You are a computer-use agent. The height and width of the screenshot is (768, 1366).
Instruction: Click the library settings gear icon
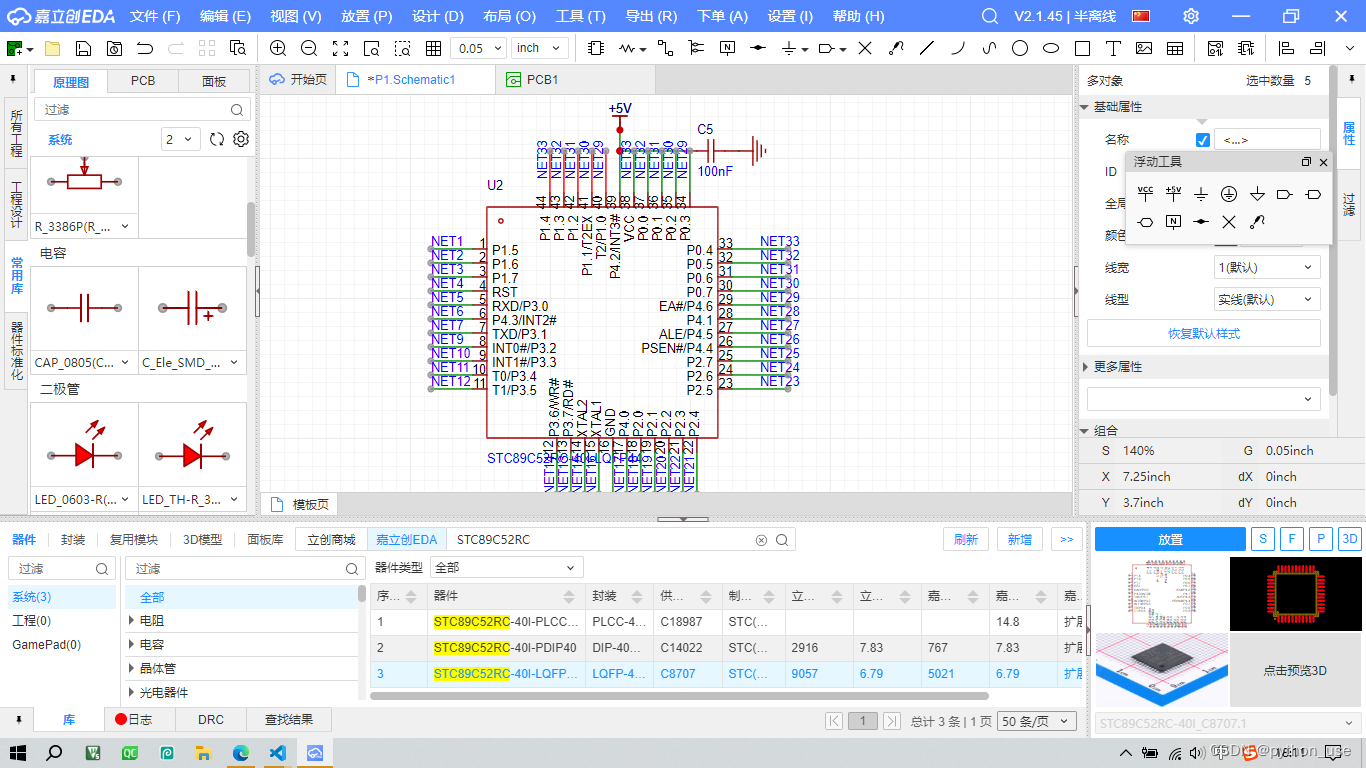[x=240, y=139]
